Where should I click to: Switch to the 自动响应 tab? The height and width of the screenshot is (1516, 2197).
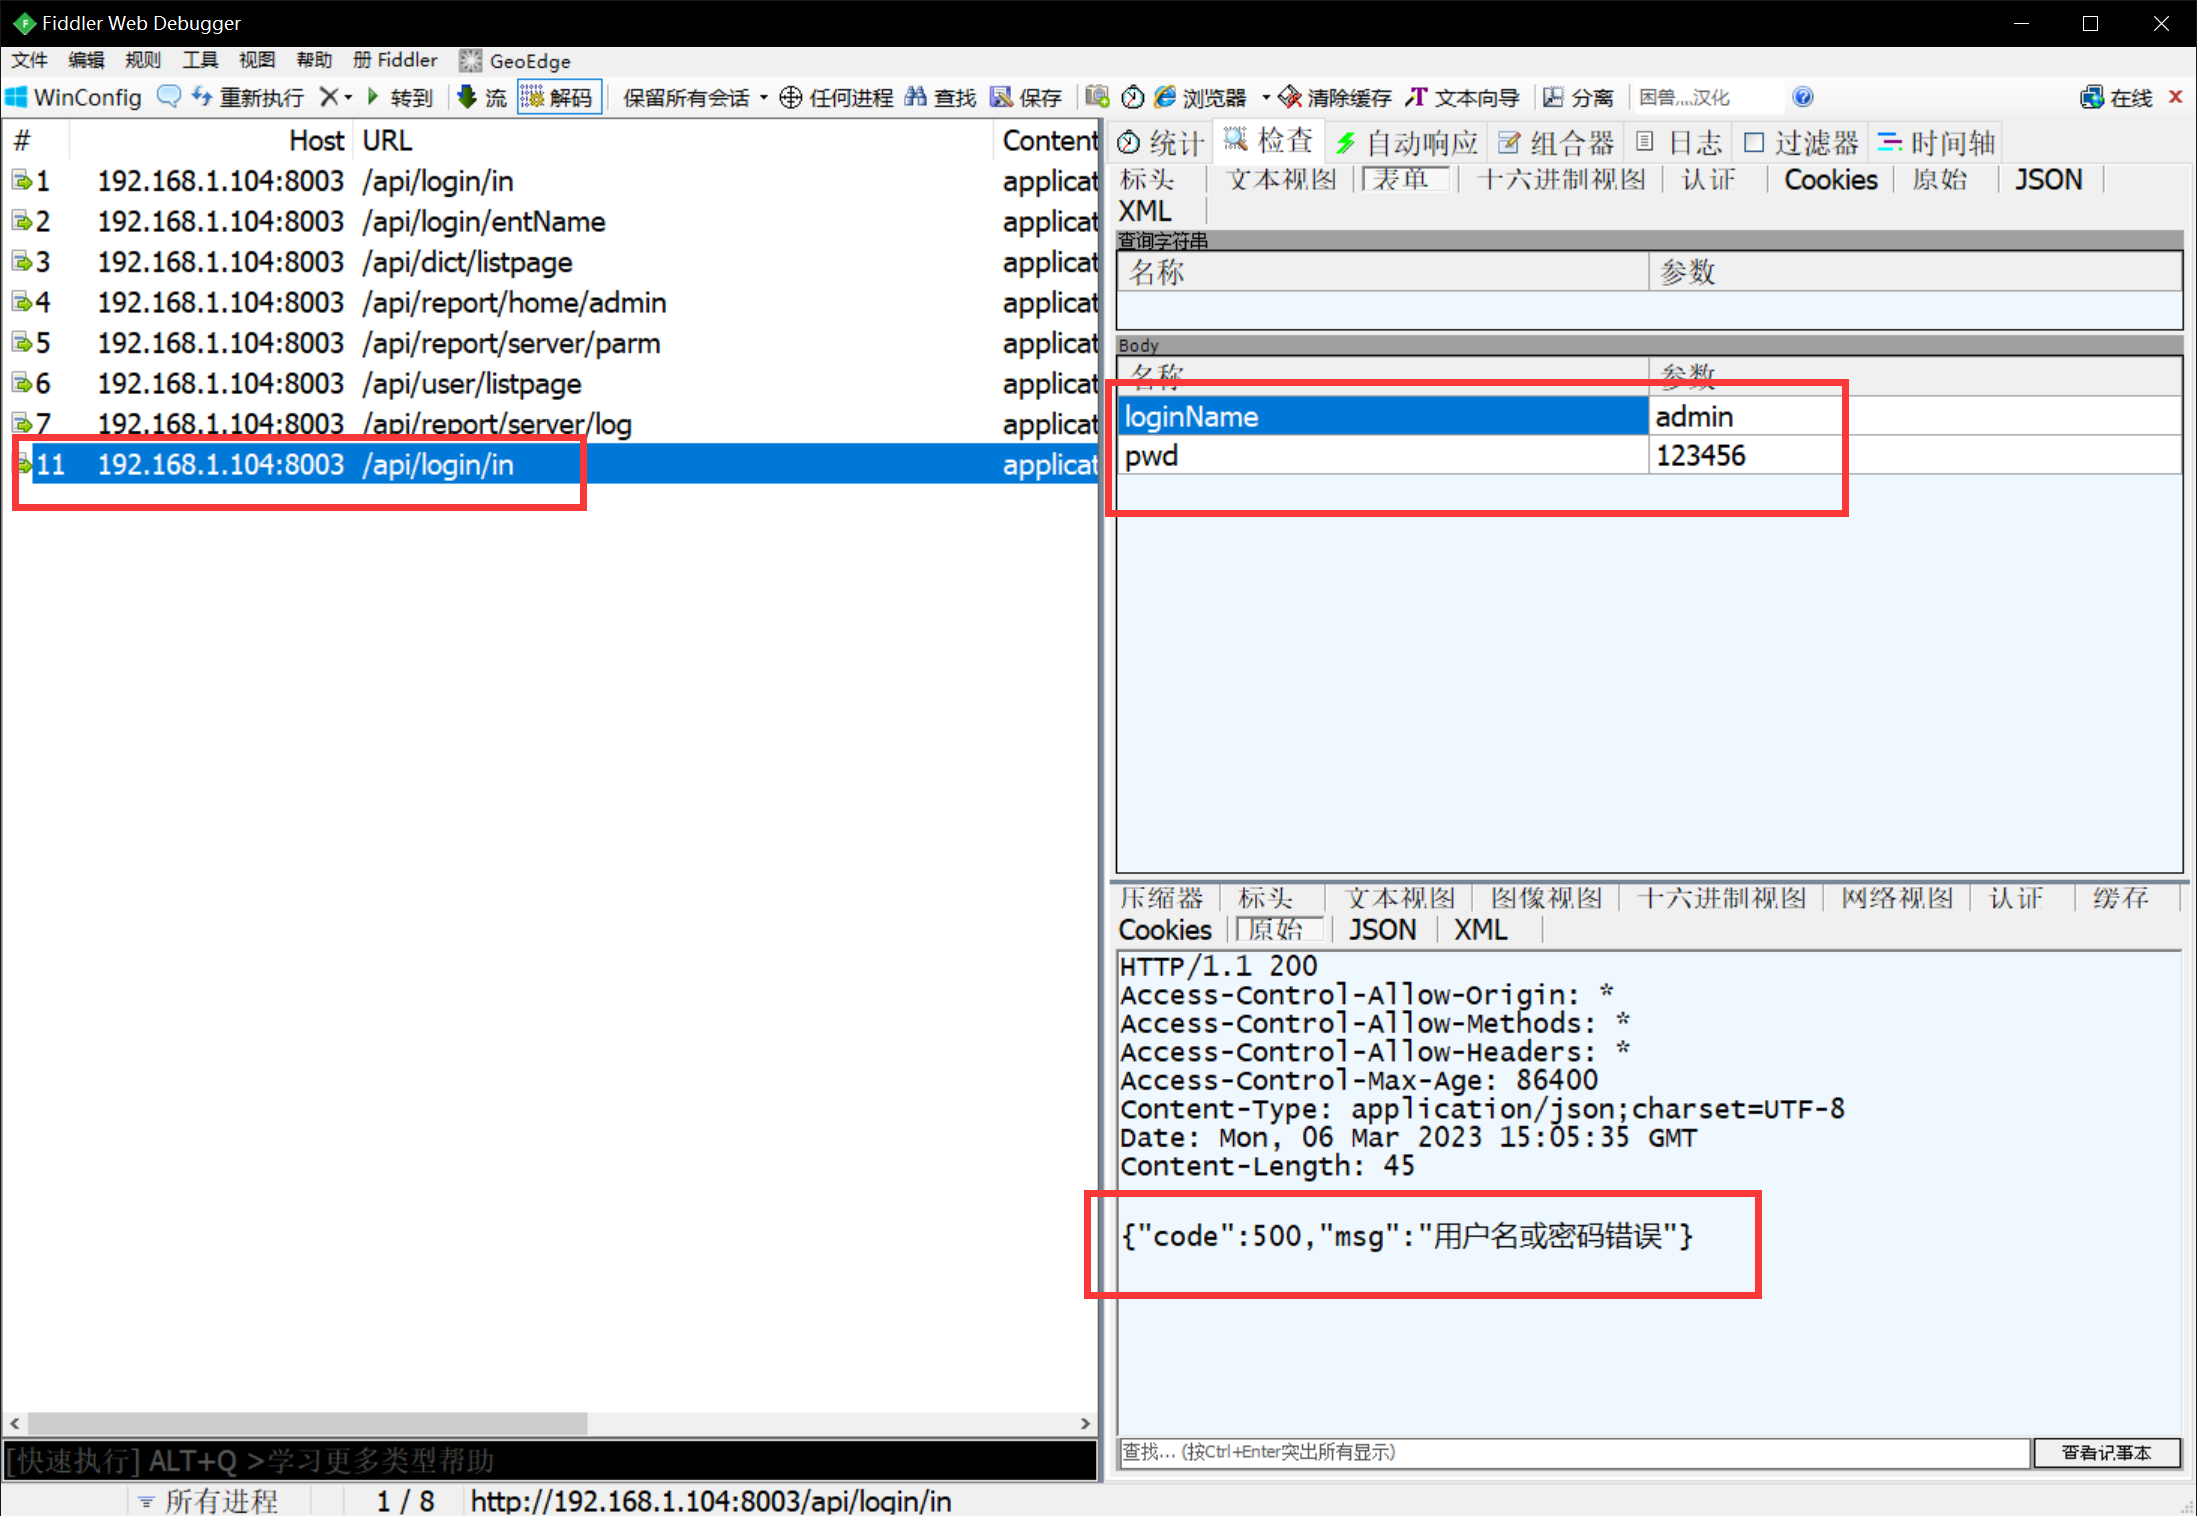pos(1407,143)
